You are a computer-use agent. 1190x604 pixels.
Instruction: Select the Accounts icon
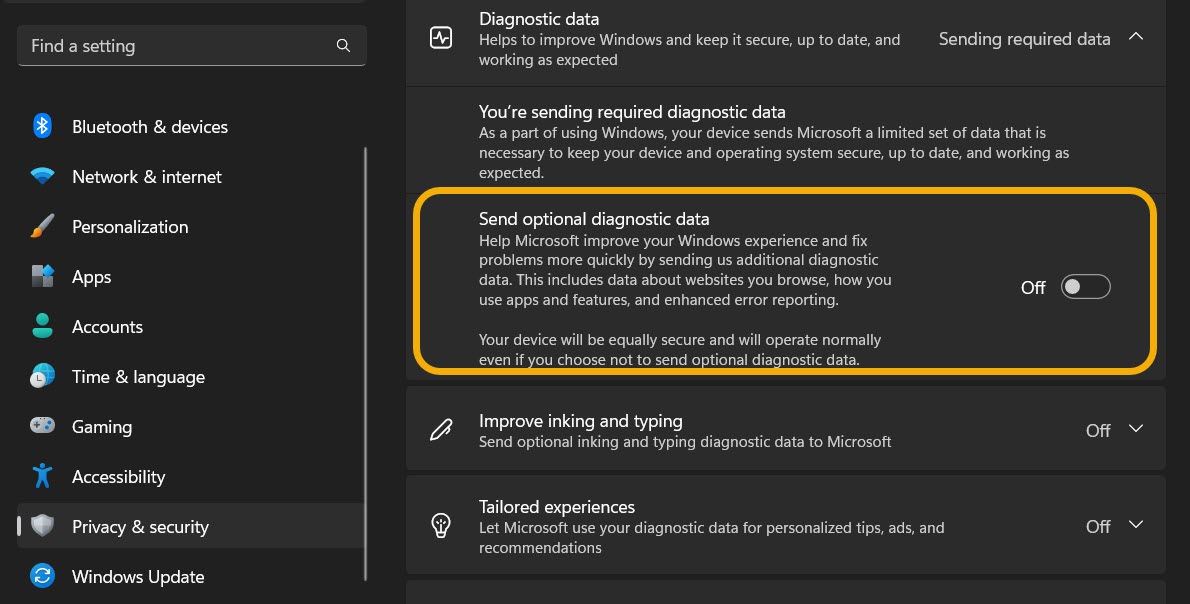(x=42, y=326)
